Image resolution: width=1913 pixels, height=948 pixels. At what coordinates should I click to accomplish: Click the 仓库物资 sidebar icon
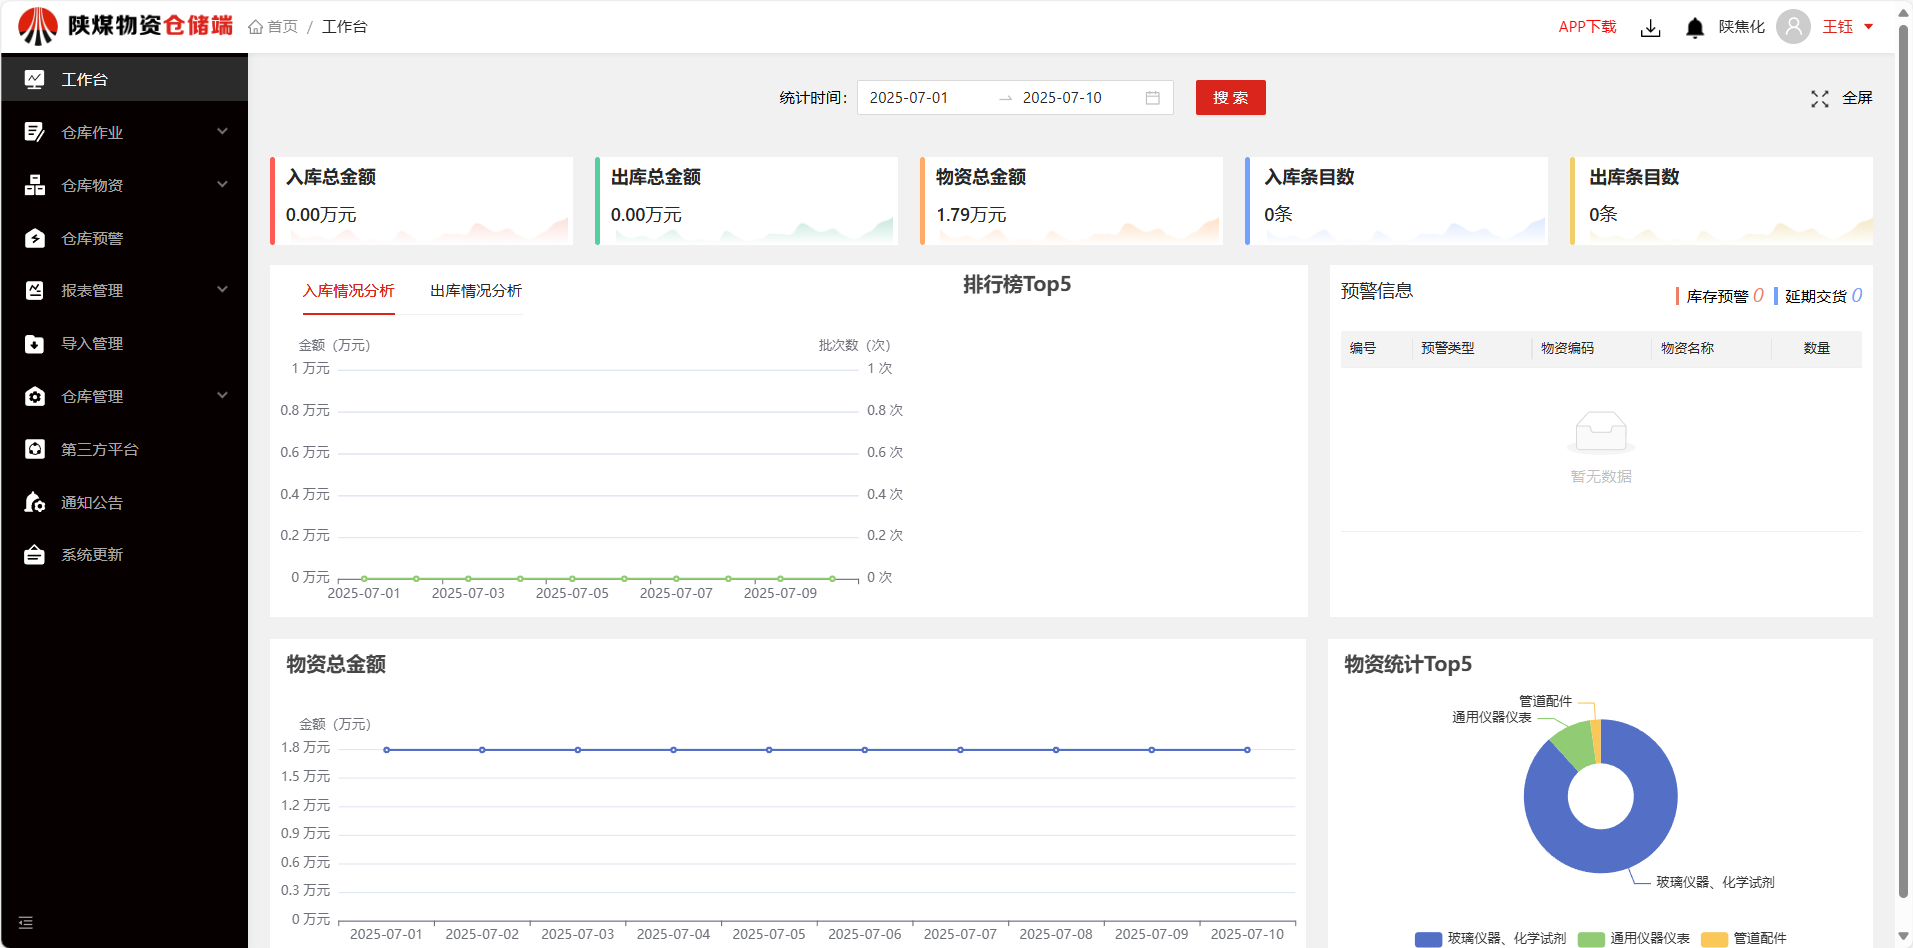(34, 185)
